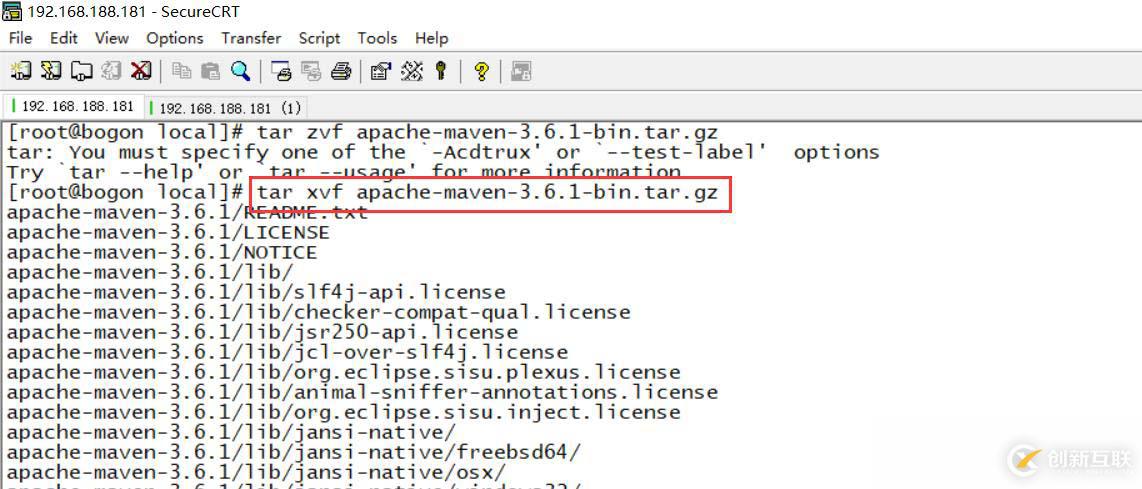Viewport: 1142px width, 489px height.
Task: Click the Paste clipboard icon
Action: [x=210, y=71]
